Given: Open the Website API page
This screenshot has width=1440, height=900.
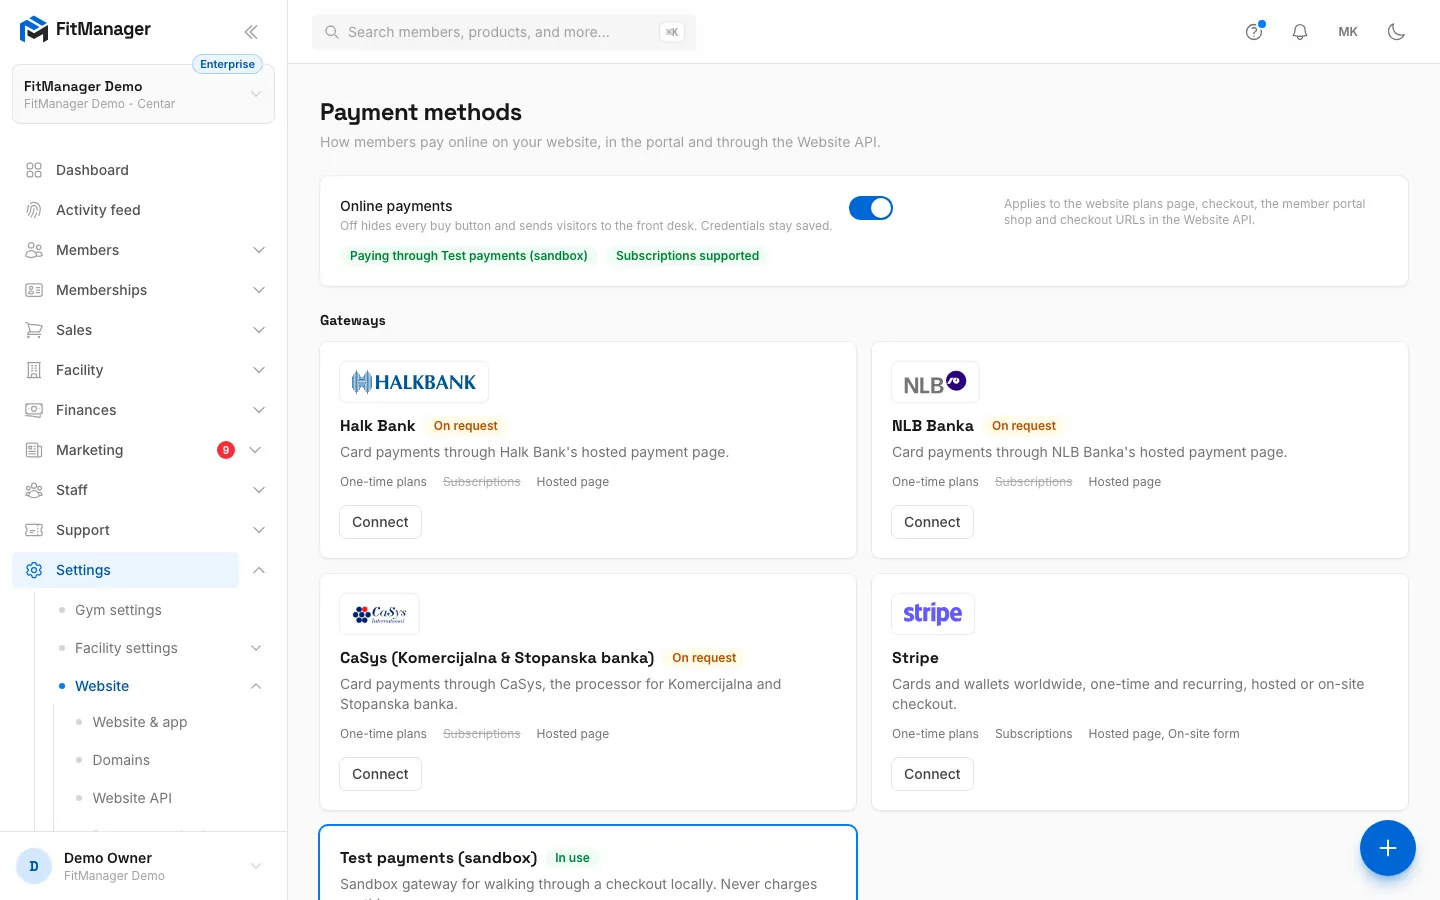Looking at the screenshot, I should pos(132,798).
